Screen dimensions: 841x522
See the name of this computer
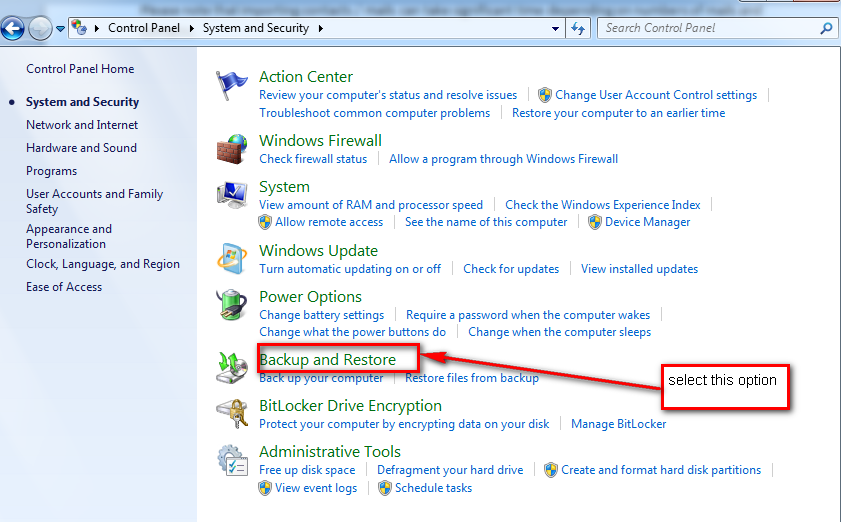coord(486,222)
